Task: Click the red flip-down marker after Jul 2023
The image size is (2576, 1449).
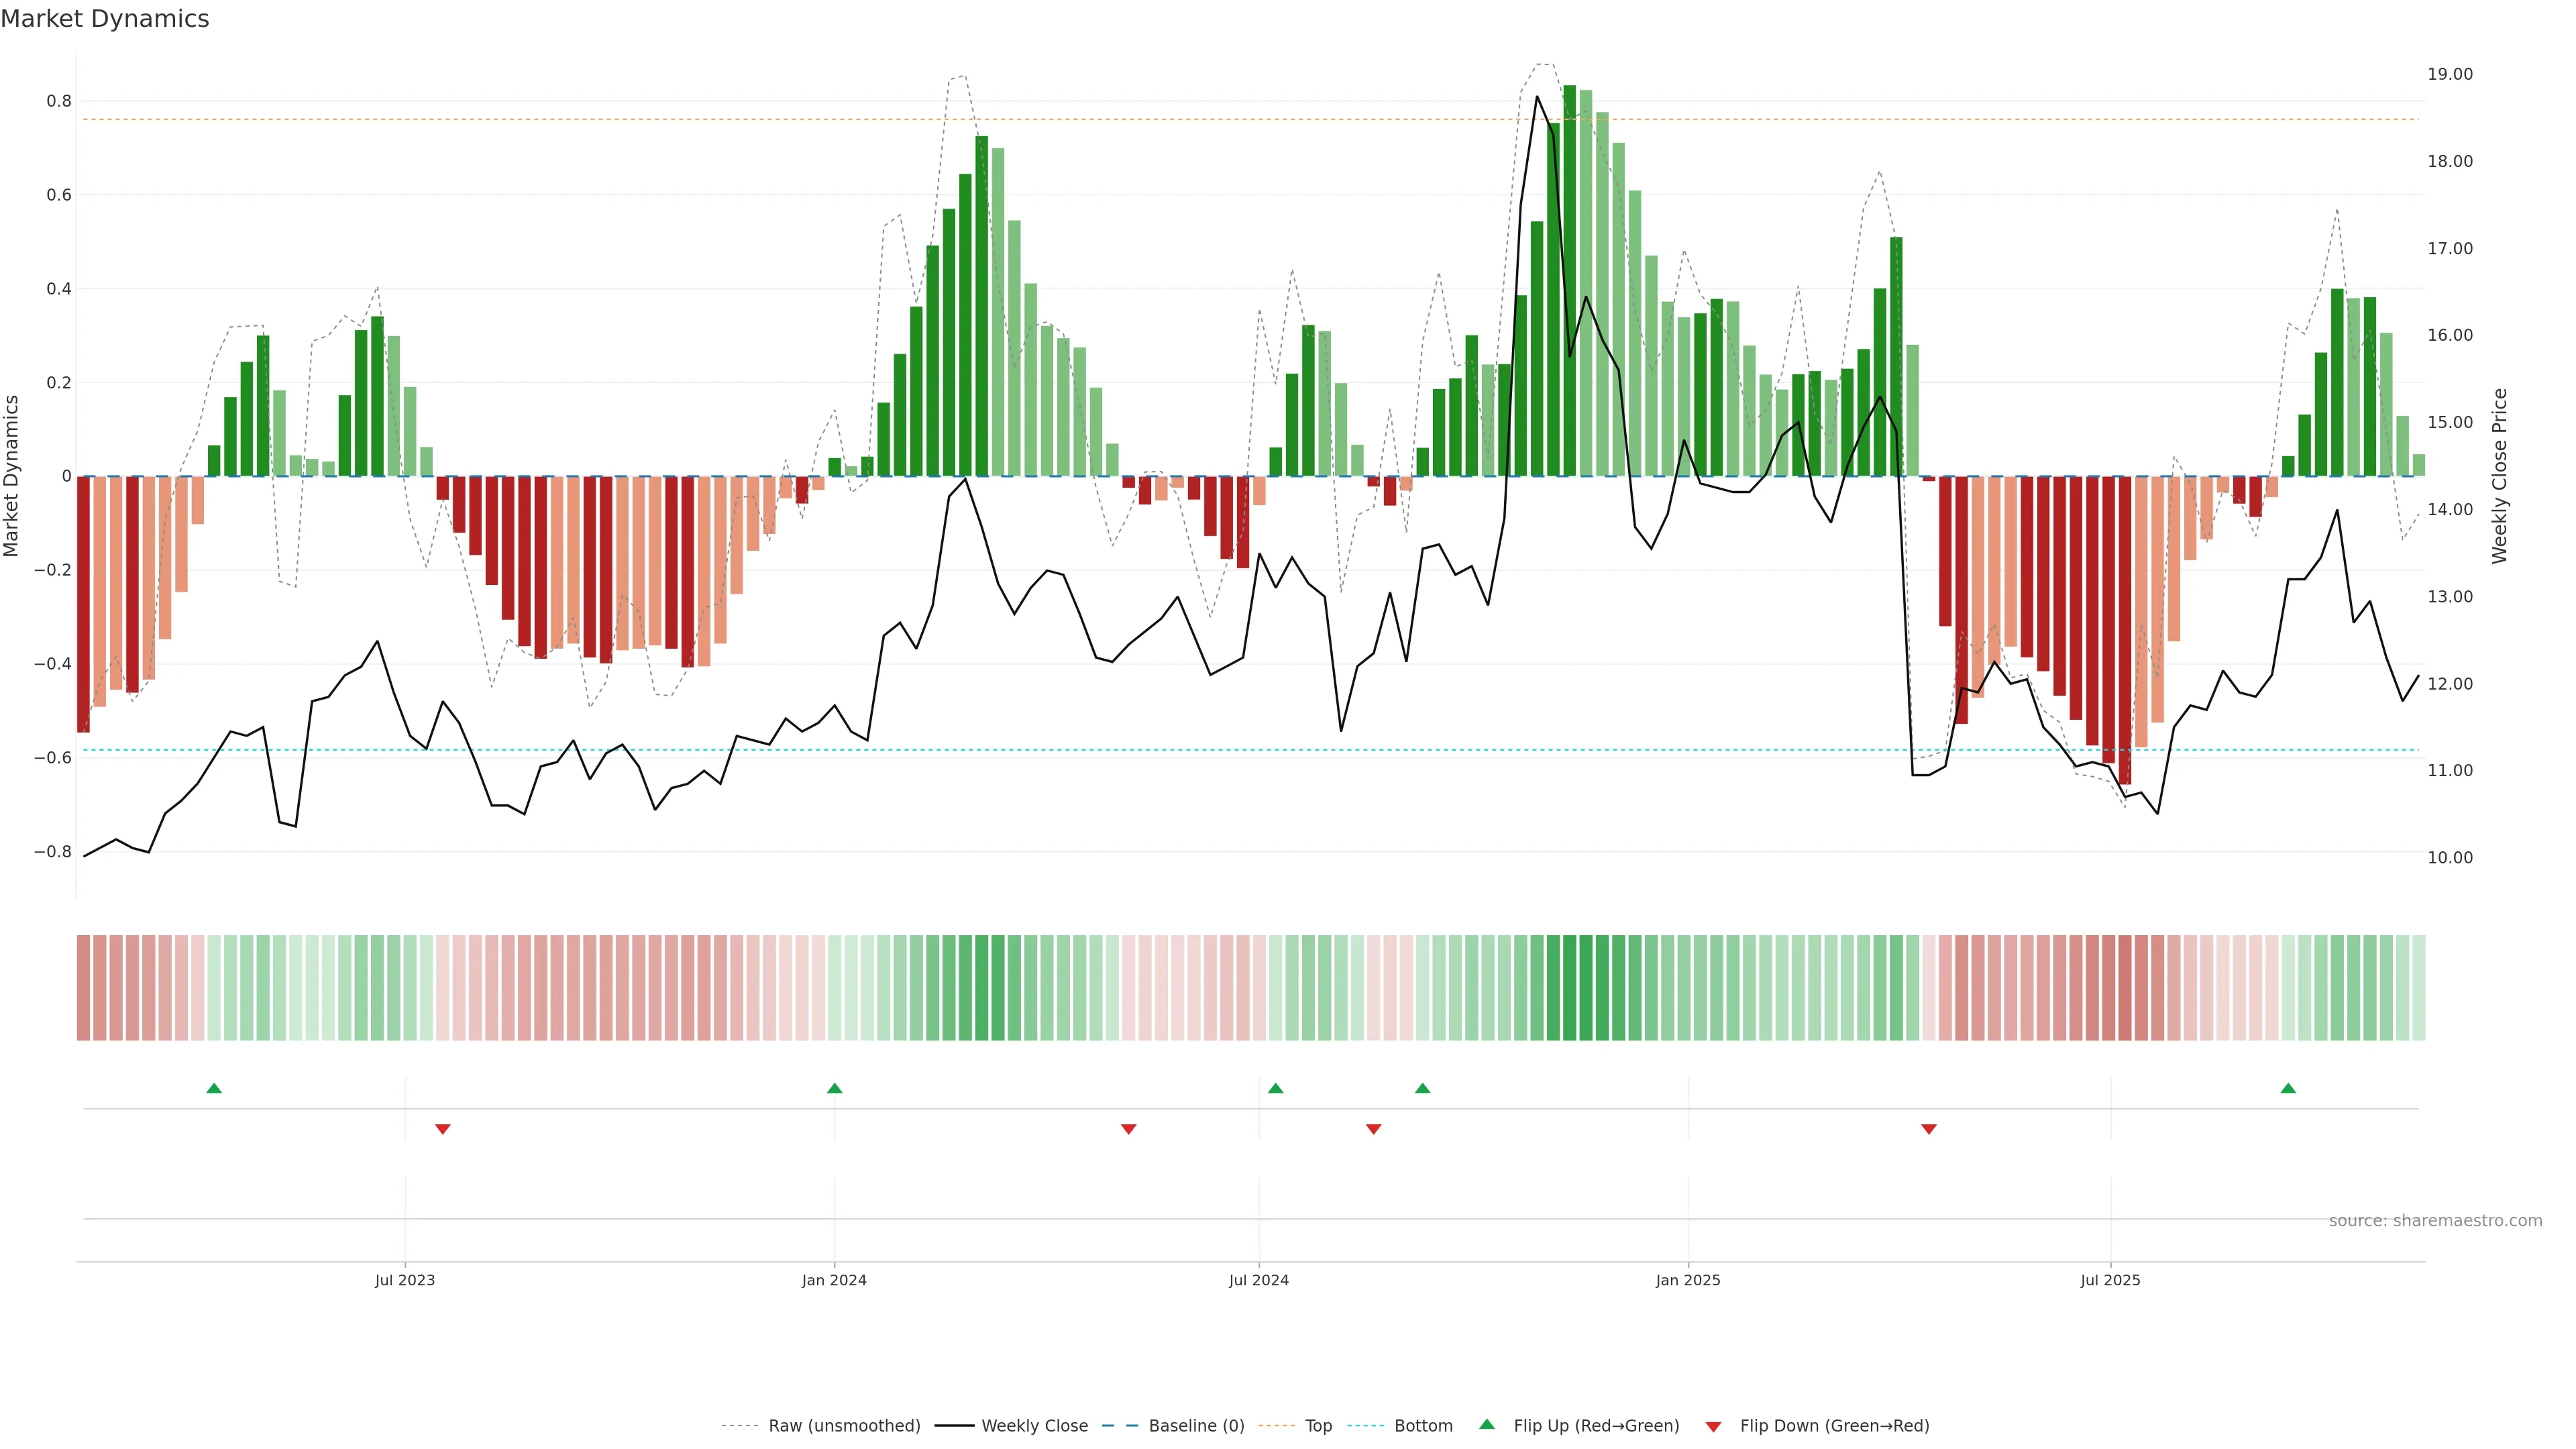Action: tap(443, 1129)
